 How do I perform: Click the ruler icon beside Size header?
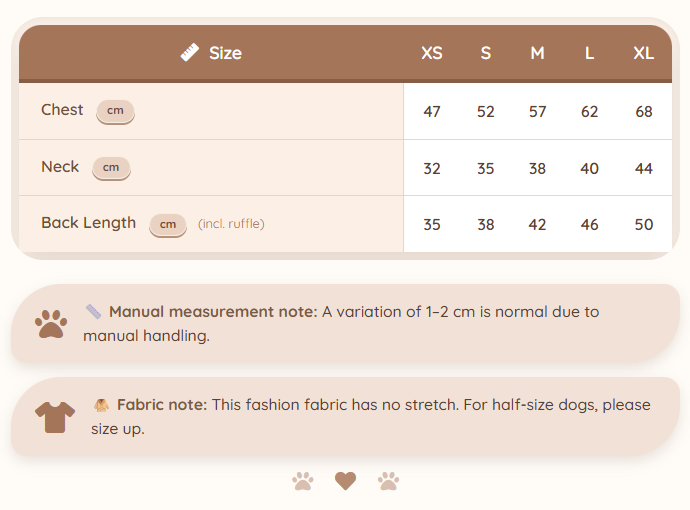tap(190, 52)
